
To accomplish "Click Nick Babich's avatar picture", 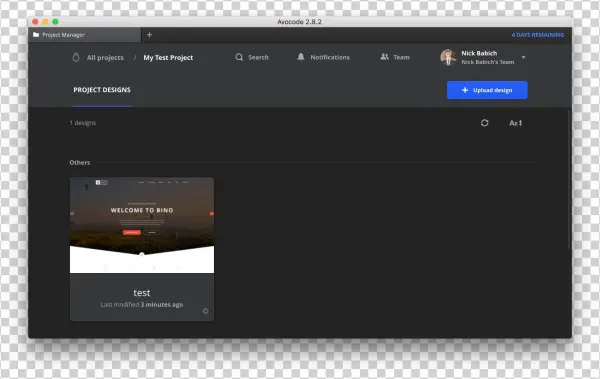I will pyautogui.click(x=448, y=57).
